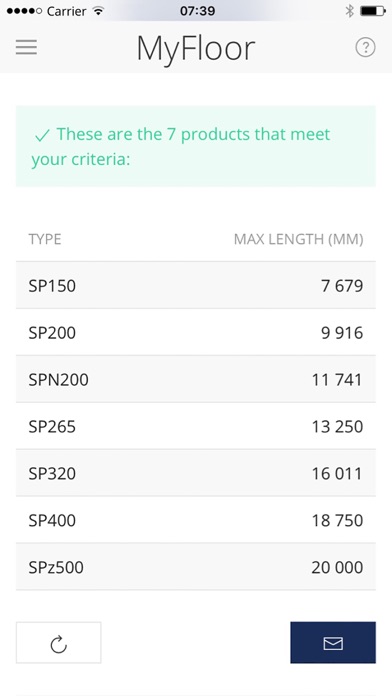Tap the help question mark icon
This screenshot has width=392, height=696.
365,47
